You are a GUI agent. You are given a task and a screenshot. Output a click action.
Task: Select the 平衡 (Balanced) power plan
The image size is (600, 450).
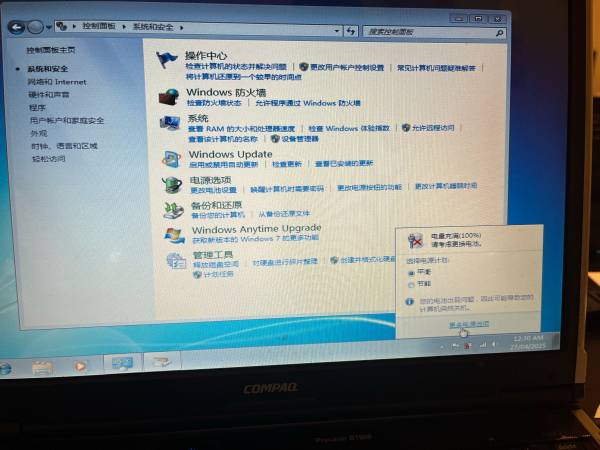(411, 271)
